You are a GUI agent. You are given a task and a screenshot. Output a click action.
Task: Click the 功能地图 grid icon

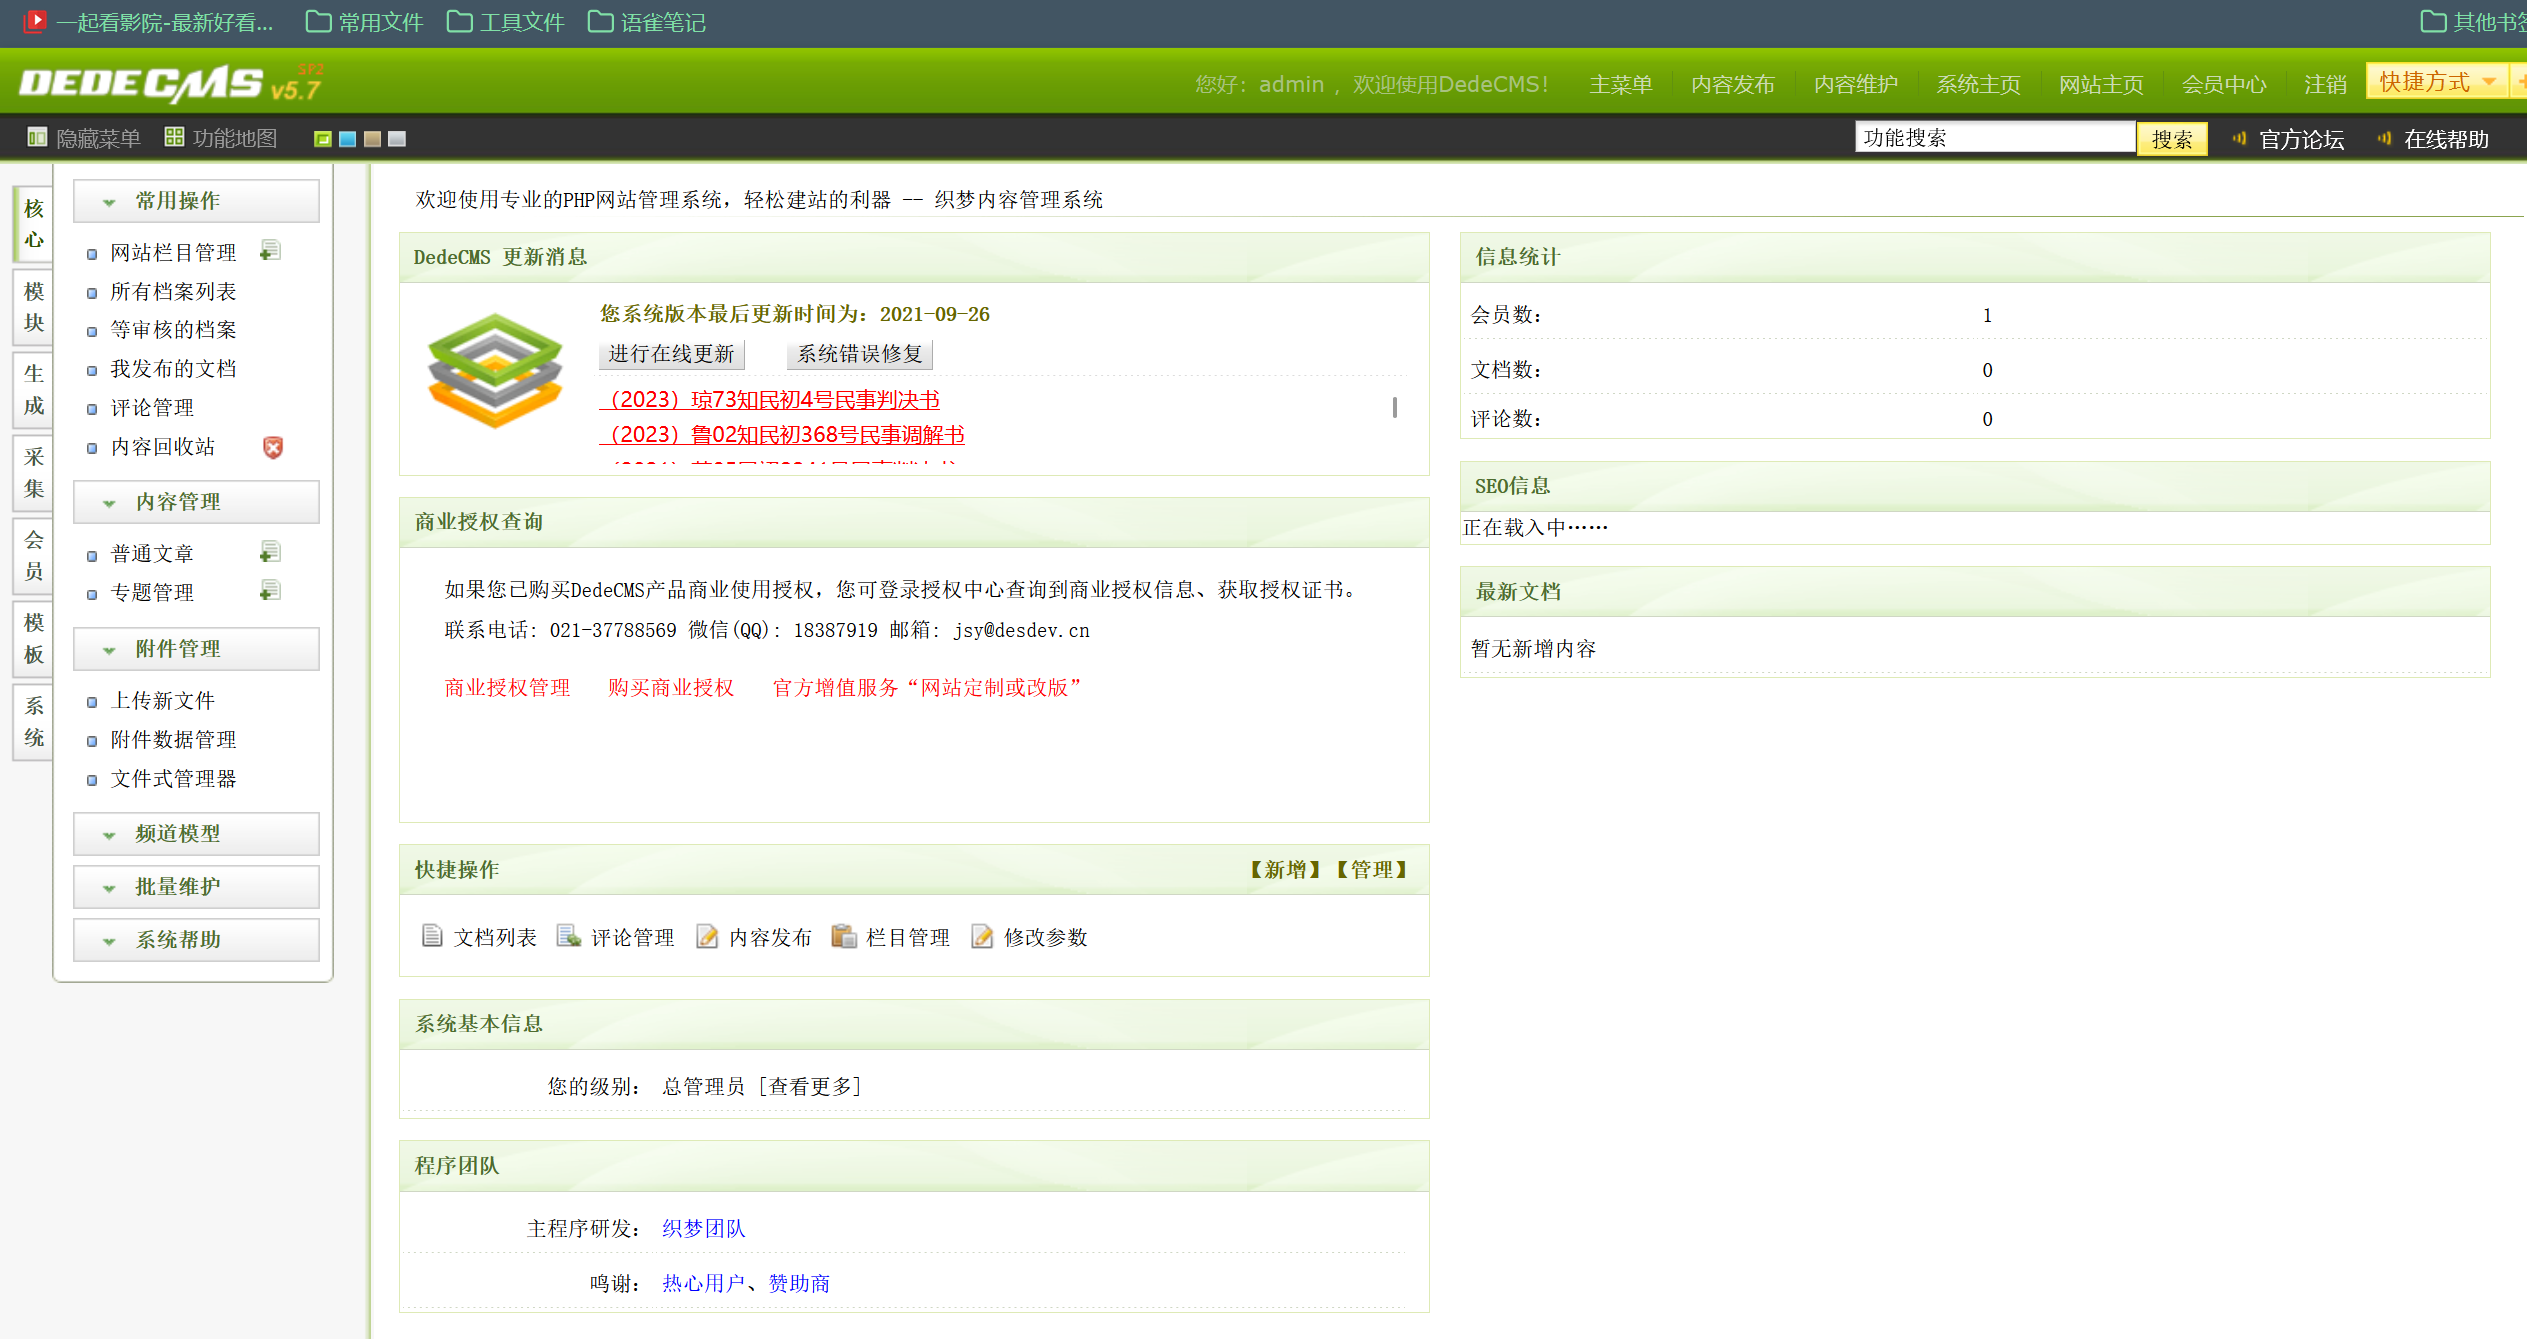pos(174,137)
